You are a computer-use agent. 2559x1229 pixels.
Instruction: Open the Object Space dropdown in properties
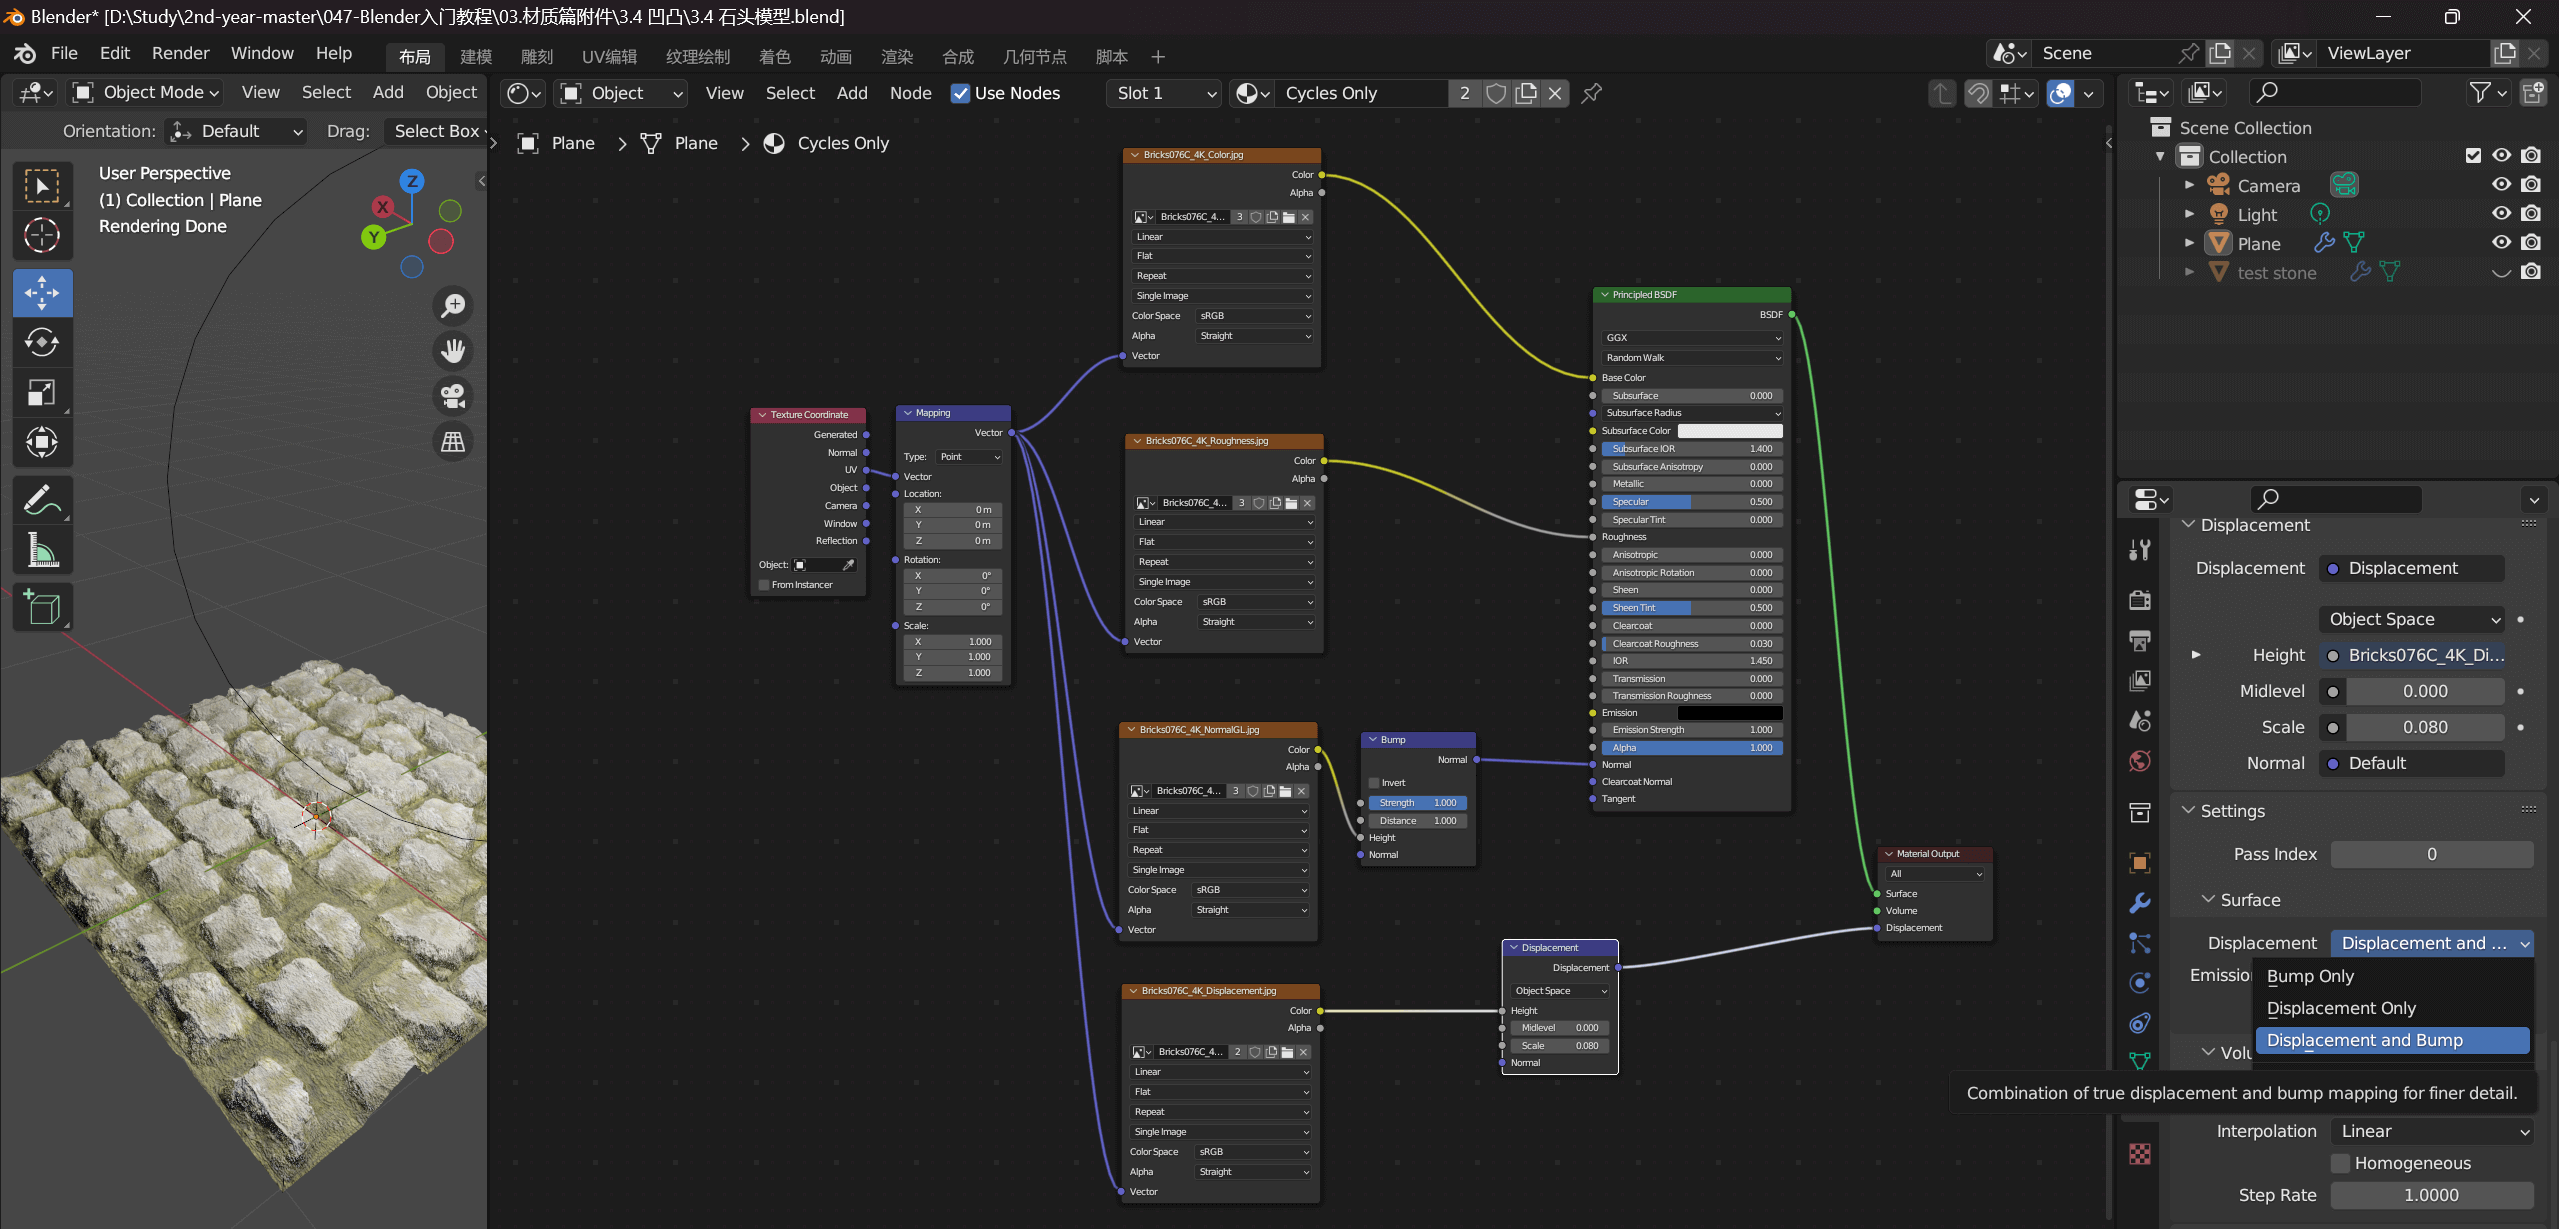tap(2411, 619)
